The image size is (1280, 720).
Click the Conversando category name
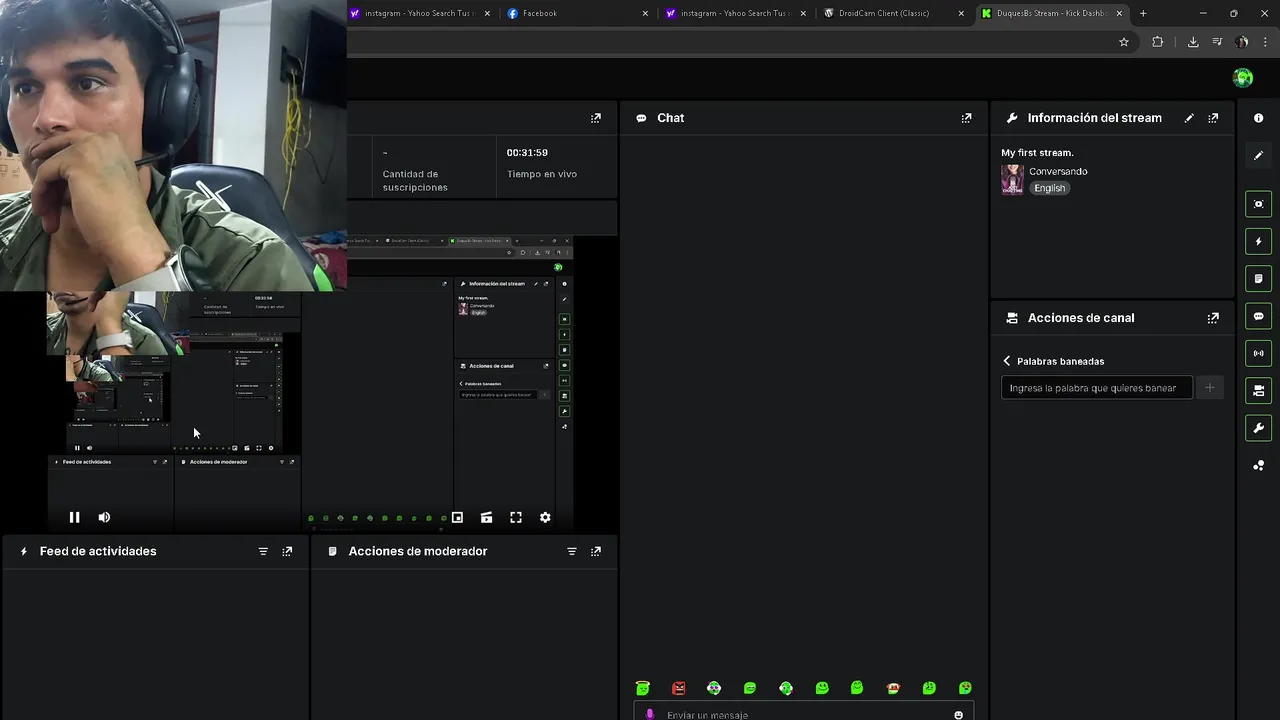[1058, 171]
